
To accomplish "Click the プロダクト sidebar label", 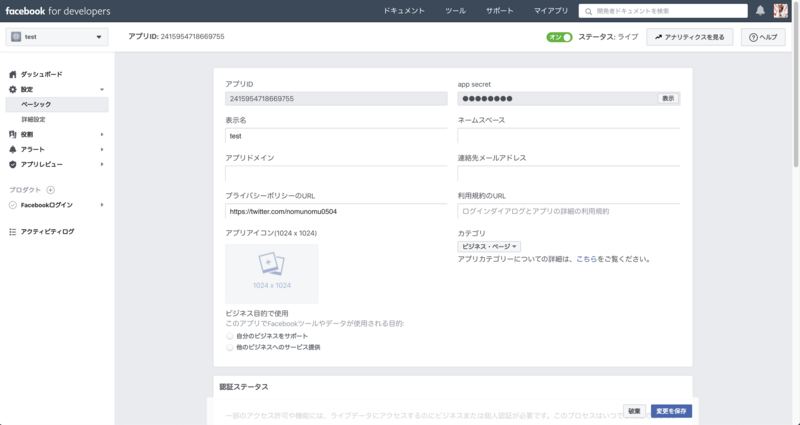I will pos(25,190).
